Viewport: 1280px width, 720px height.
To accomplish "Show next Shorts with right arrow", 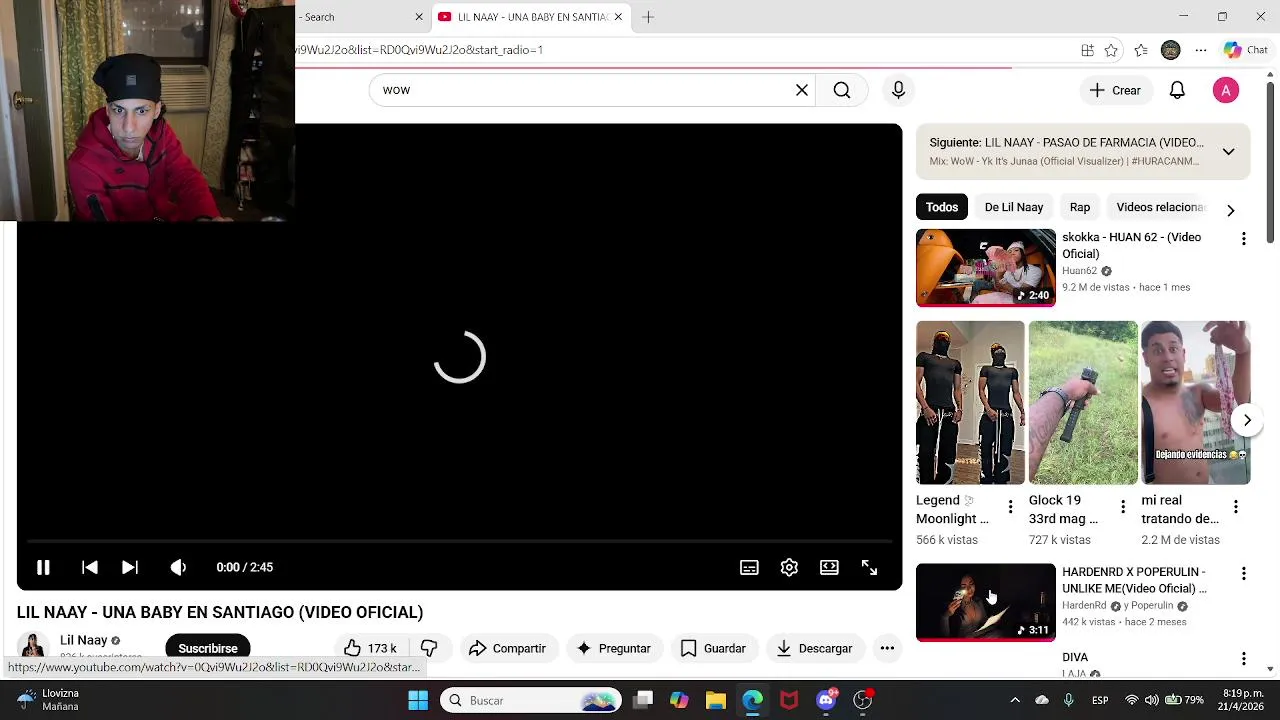I will tap(1247, 420).
